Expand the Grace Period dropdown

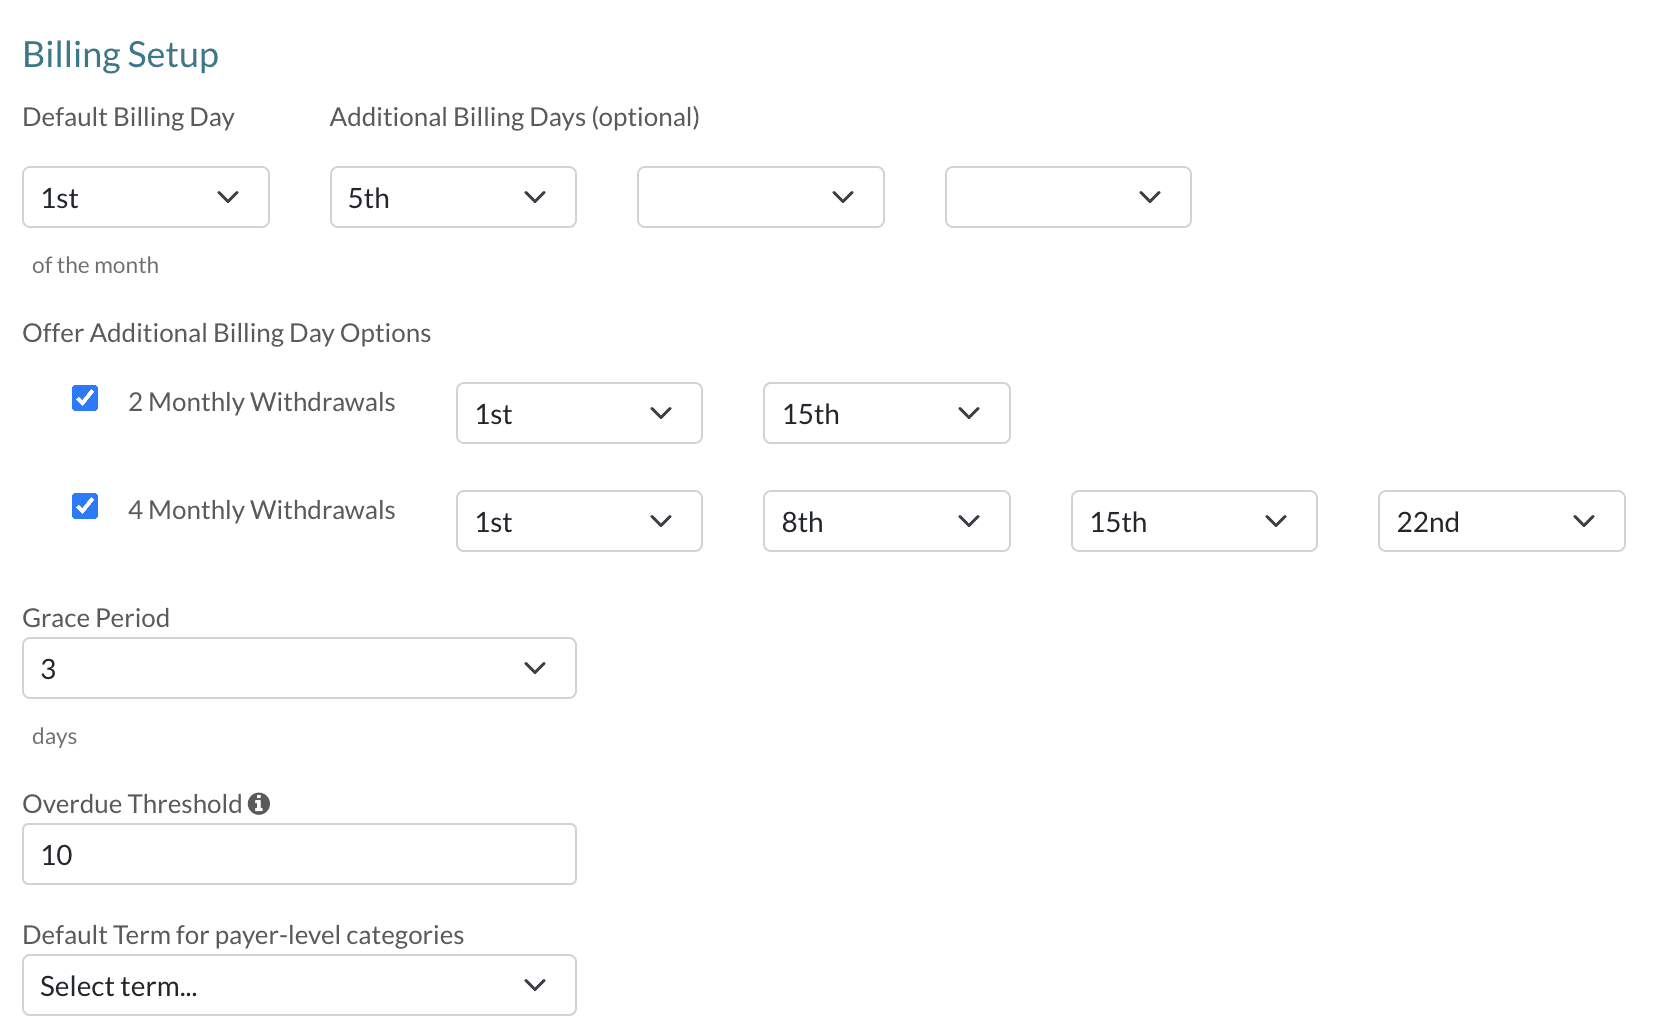[x=299, y=668]
